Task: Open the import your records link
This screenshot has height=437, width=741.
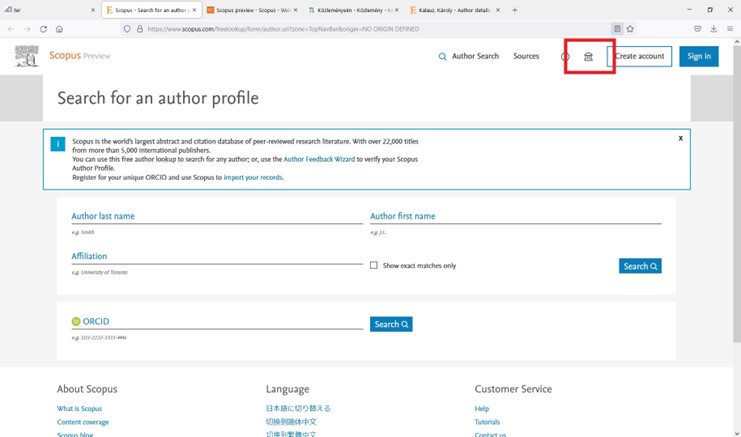Action: coord(253,178)
